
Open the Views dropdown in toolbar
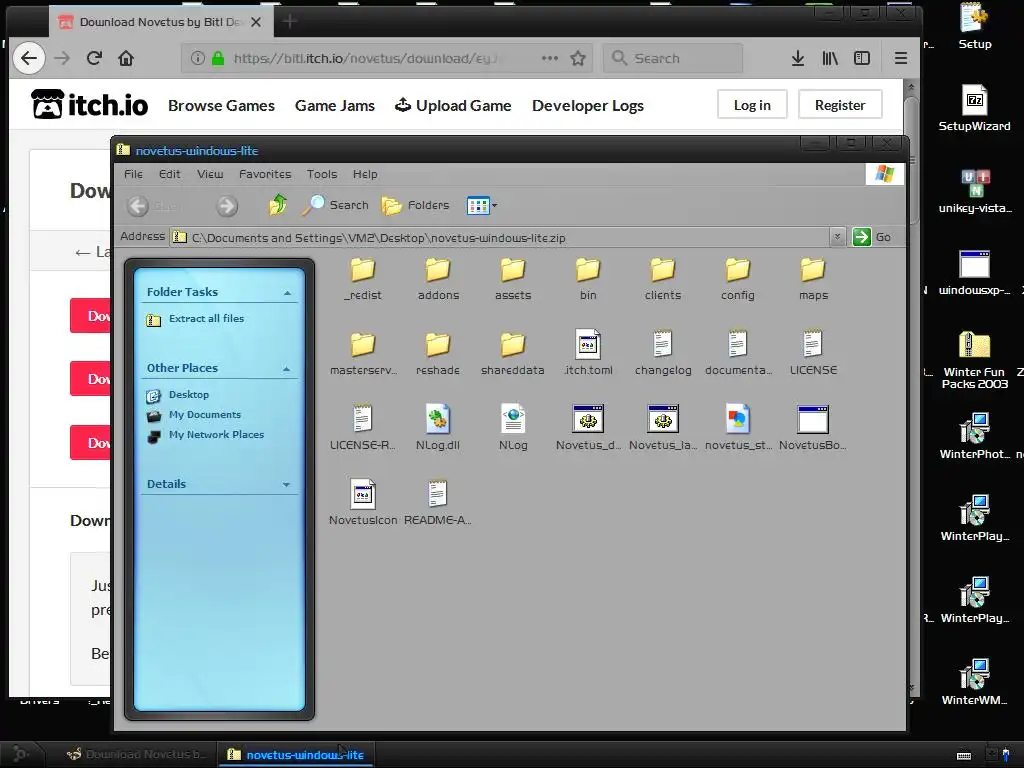click(x=482, y=206)
